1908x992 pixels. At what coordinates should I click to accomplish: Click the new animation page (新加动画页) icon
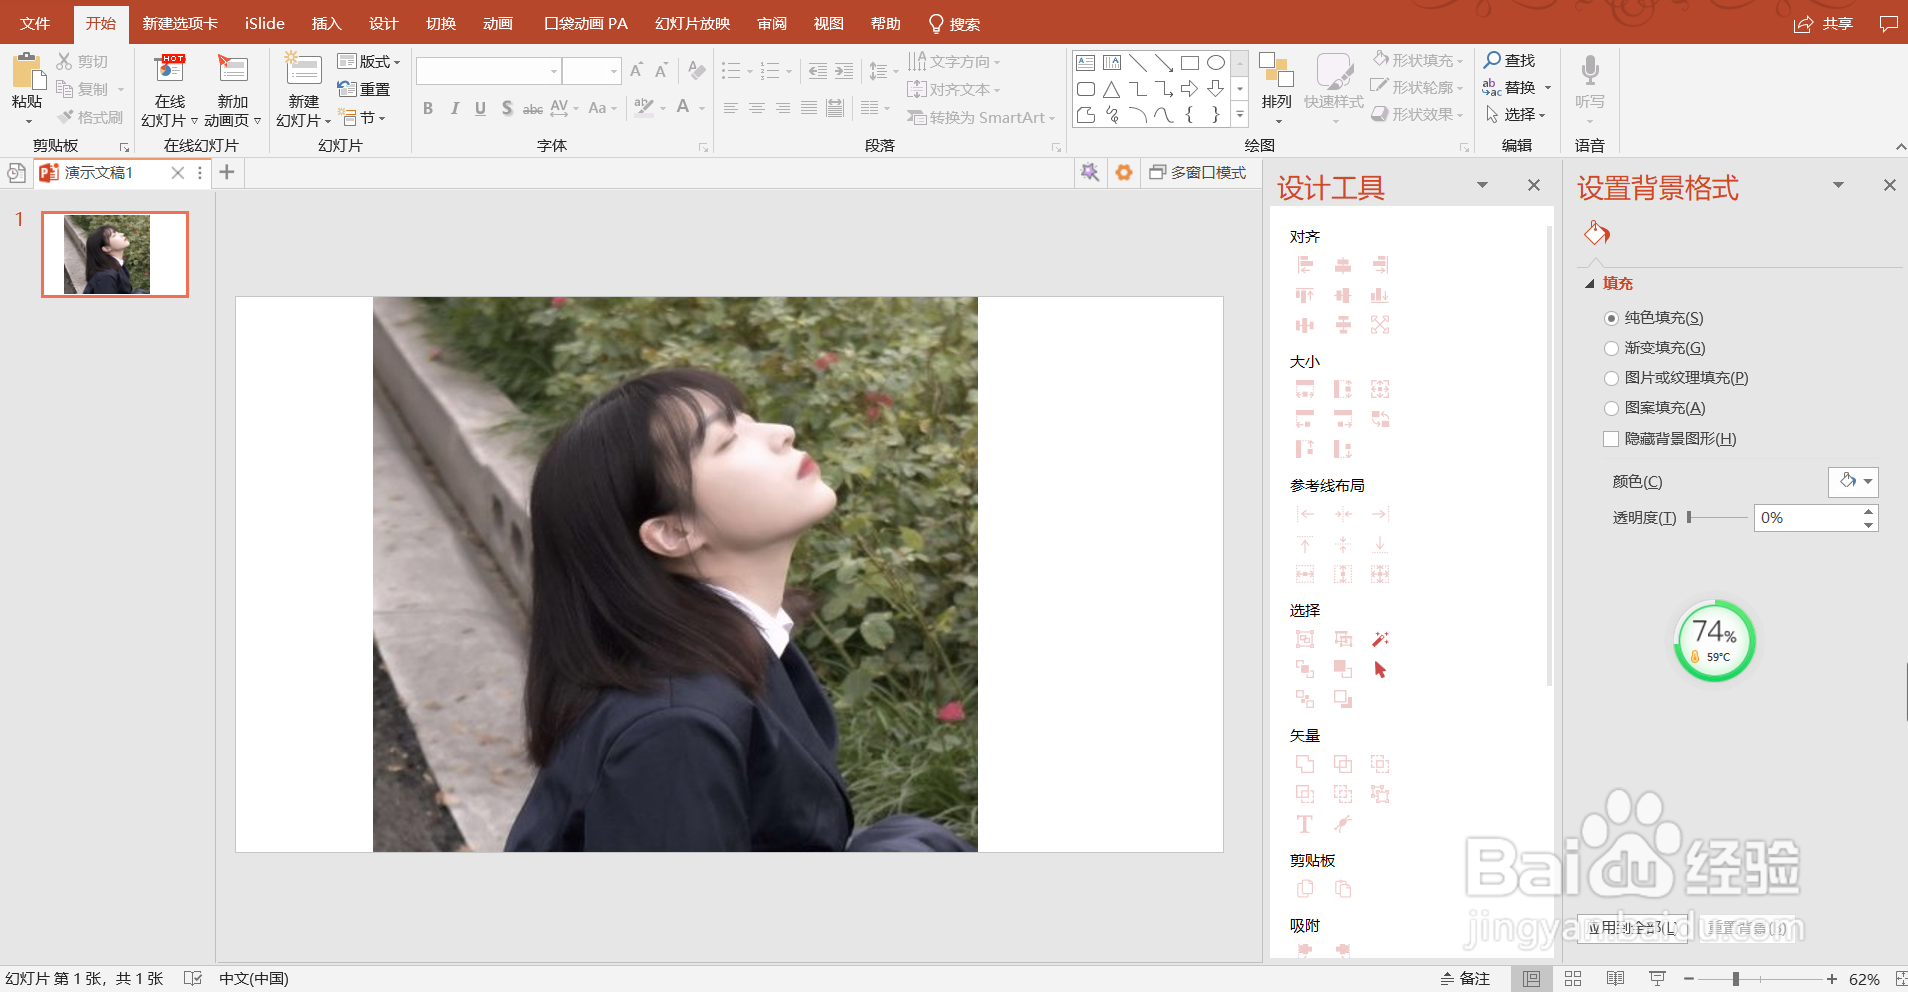tap(233, 70)
